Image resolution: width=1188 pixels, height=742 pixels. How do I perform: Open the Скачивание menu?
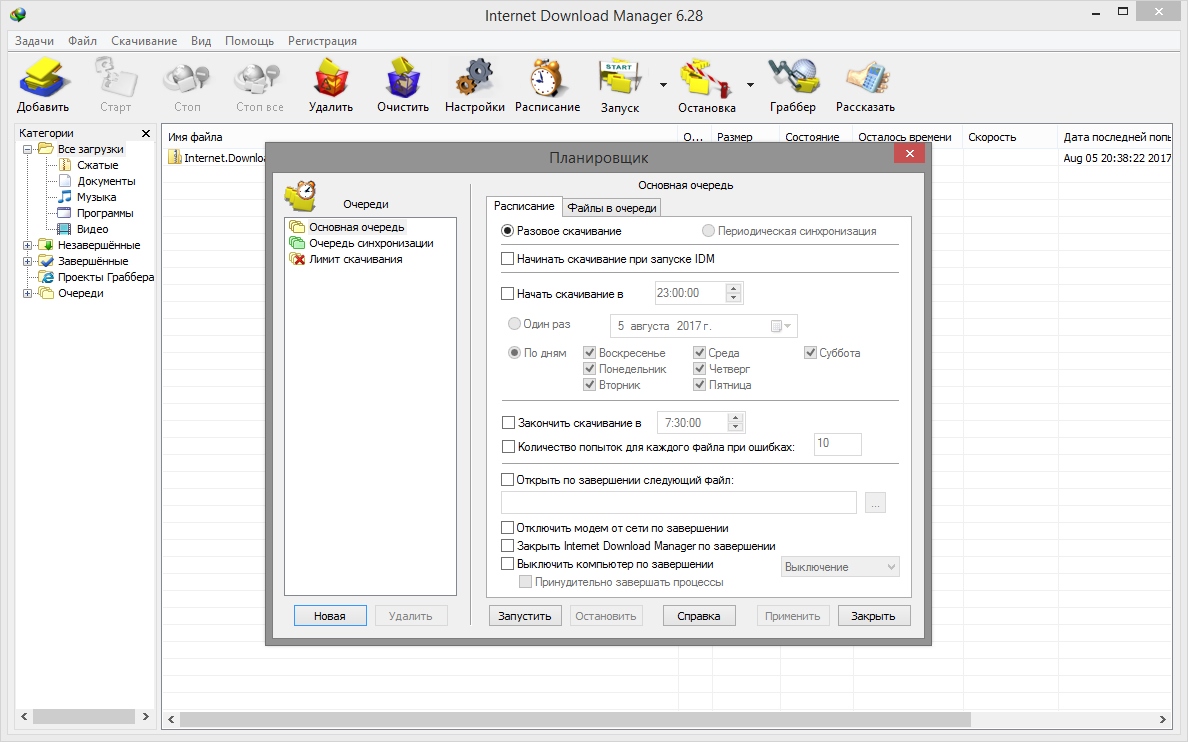pyautogui.click(x=144, y=41)
